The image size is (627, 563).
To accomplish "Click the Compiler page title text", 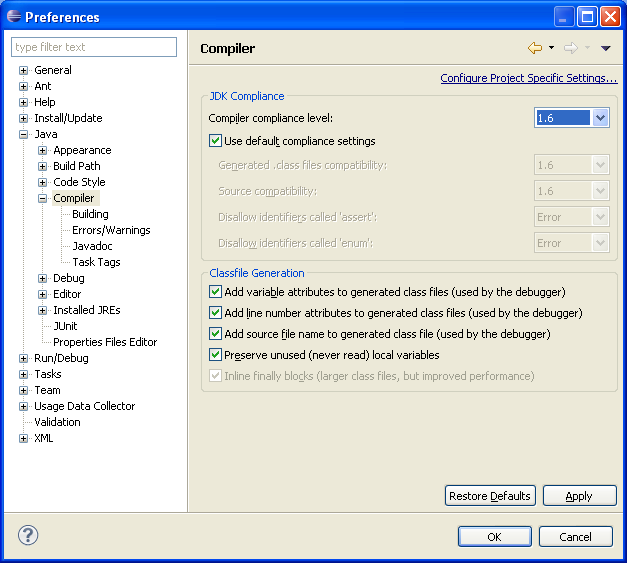I will click(x=228, y=48).
